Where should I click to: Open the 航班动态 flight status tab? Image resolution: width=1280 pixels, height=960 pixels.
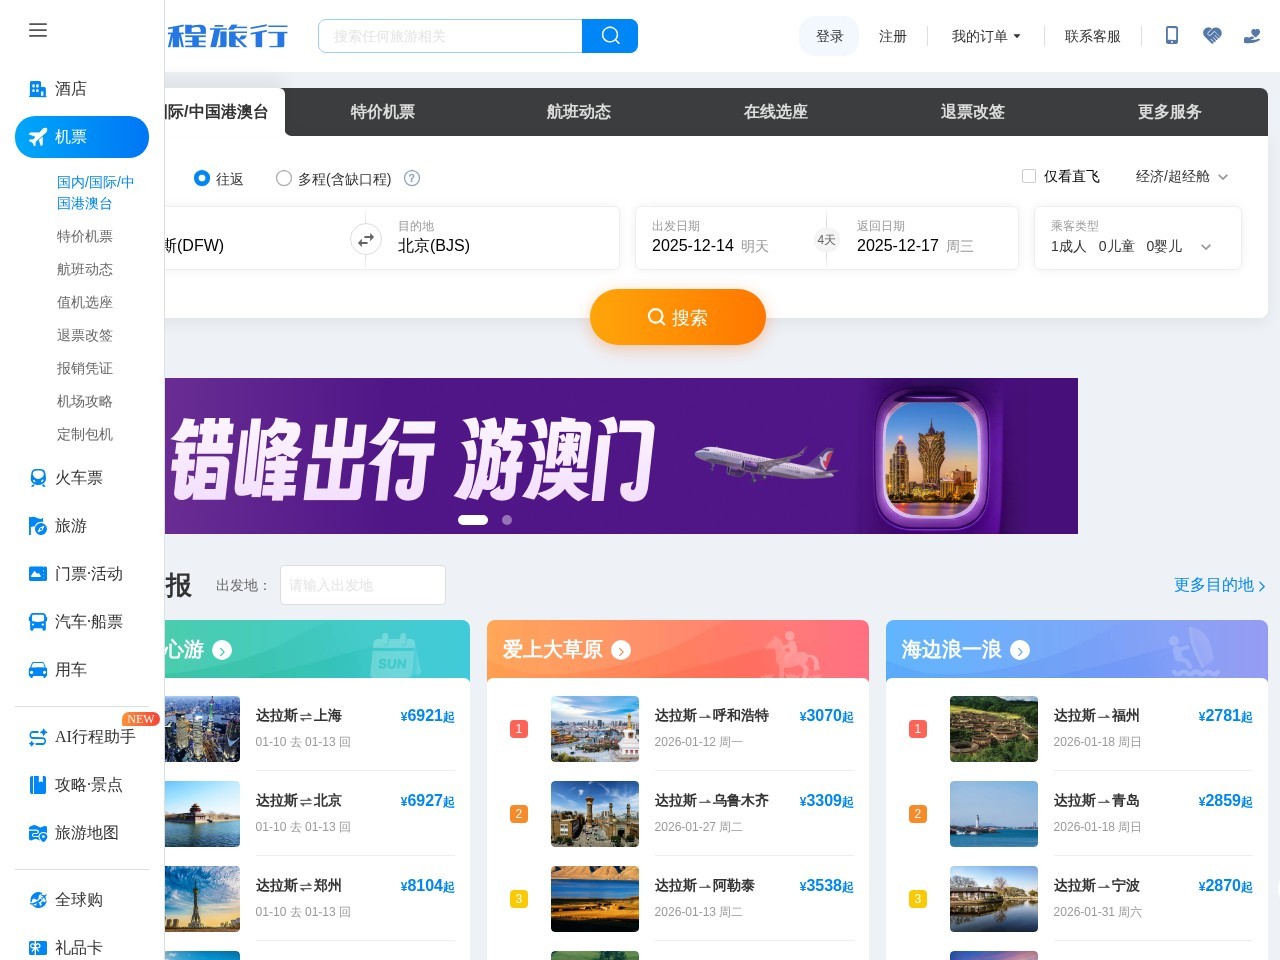pyautogui.click(x=578, y=112)
